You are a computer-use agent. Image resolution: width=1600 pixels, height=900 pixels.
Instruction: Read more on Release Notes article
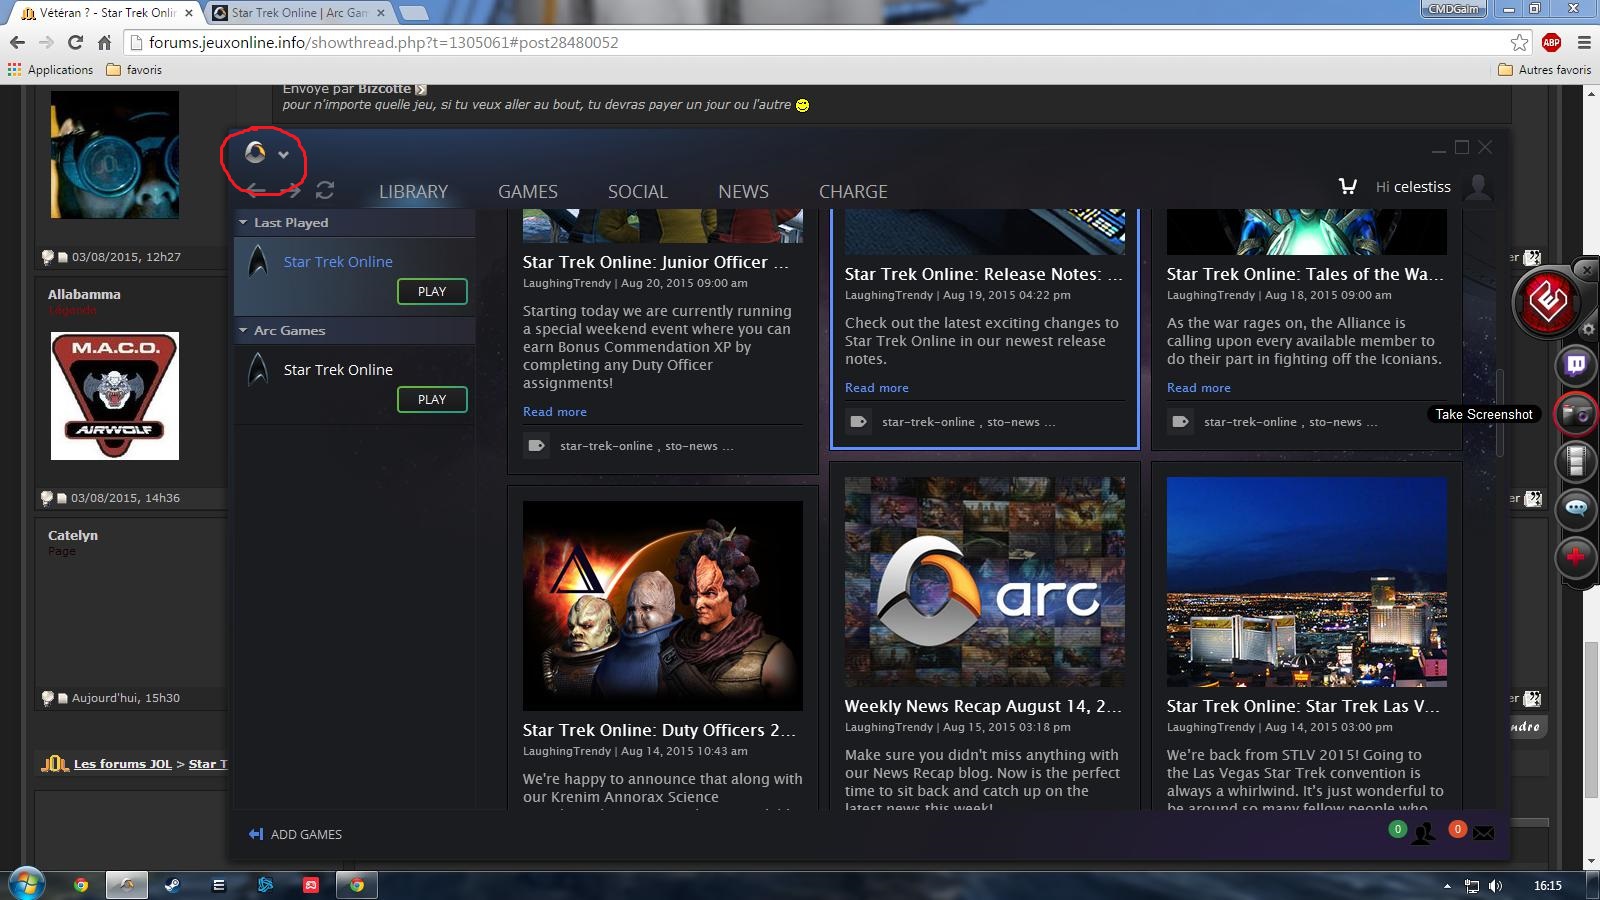click(877, 388)
